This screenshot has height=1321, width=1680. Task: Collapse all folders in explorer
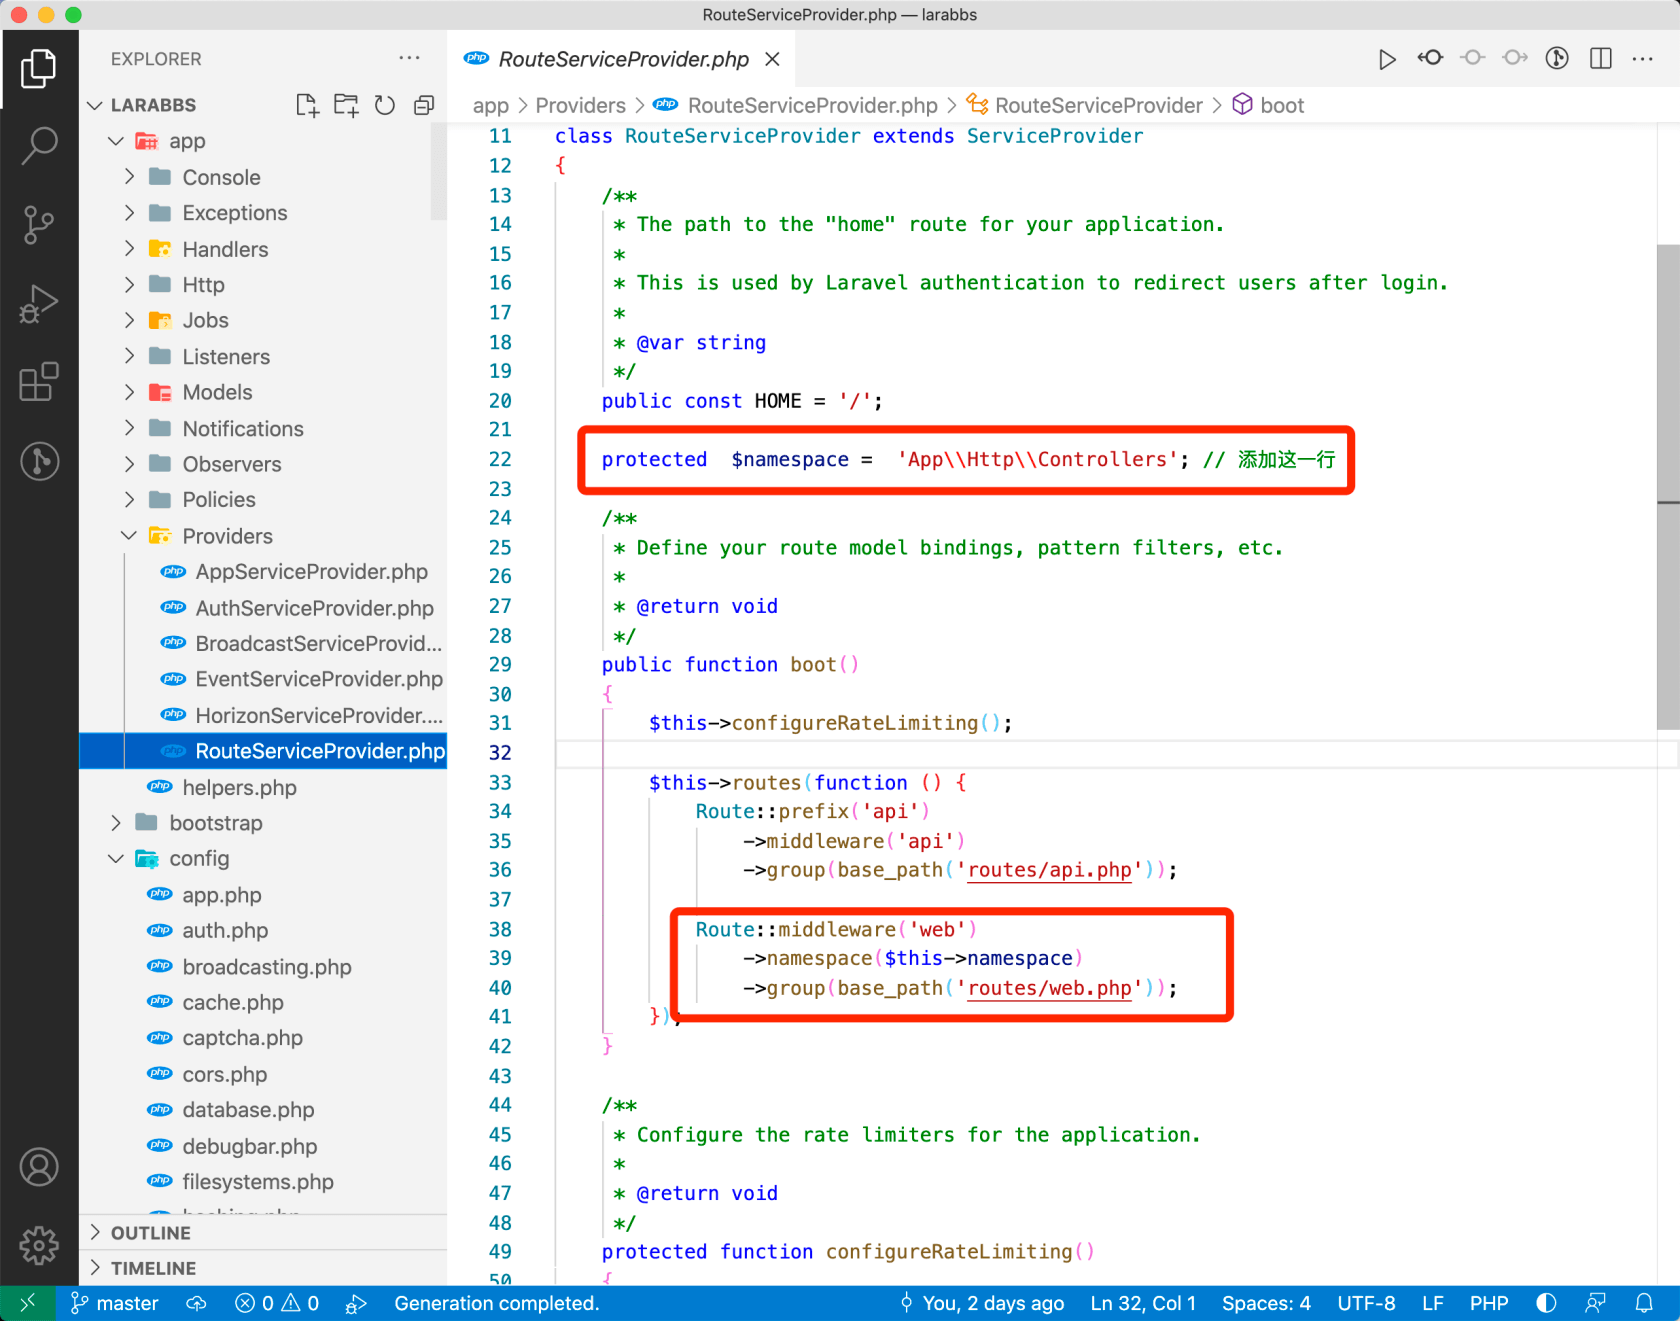424,105
